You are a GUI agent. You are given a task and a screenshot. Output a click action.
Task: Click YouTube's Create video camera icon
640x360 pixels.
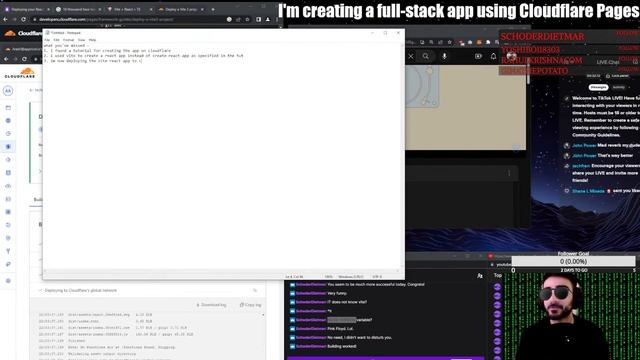(478, 56)
